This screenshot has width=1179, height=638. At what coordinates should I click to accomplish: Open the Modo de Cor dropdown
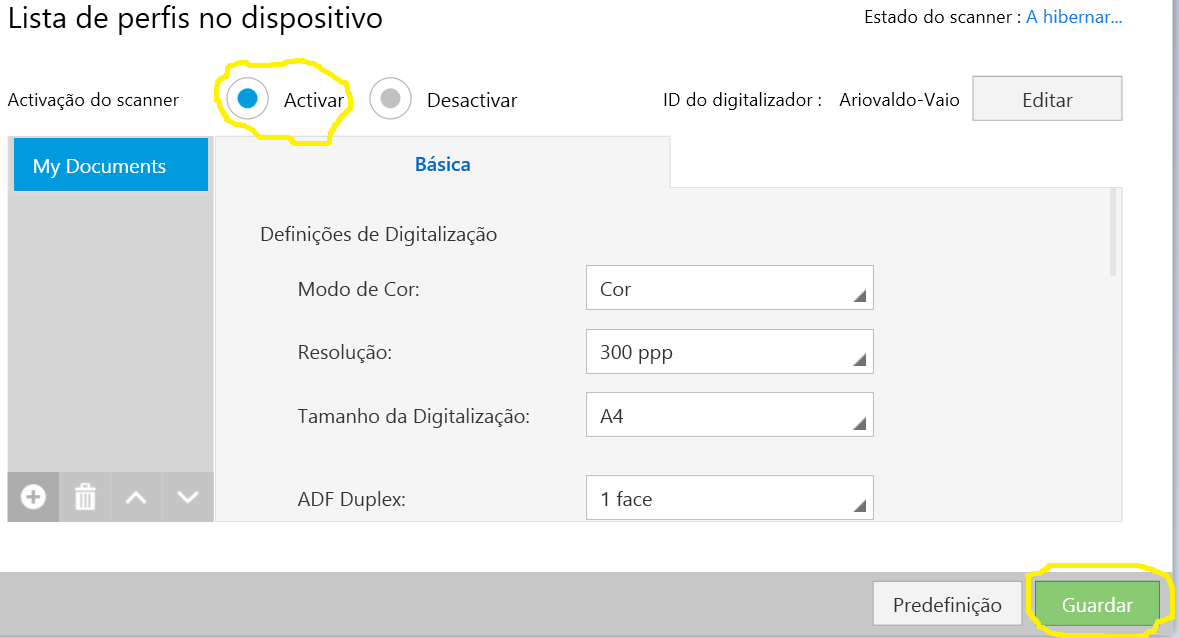pos(729,288)
